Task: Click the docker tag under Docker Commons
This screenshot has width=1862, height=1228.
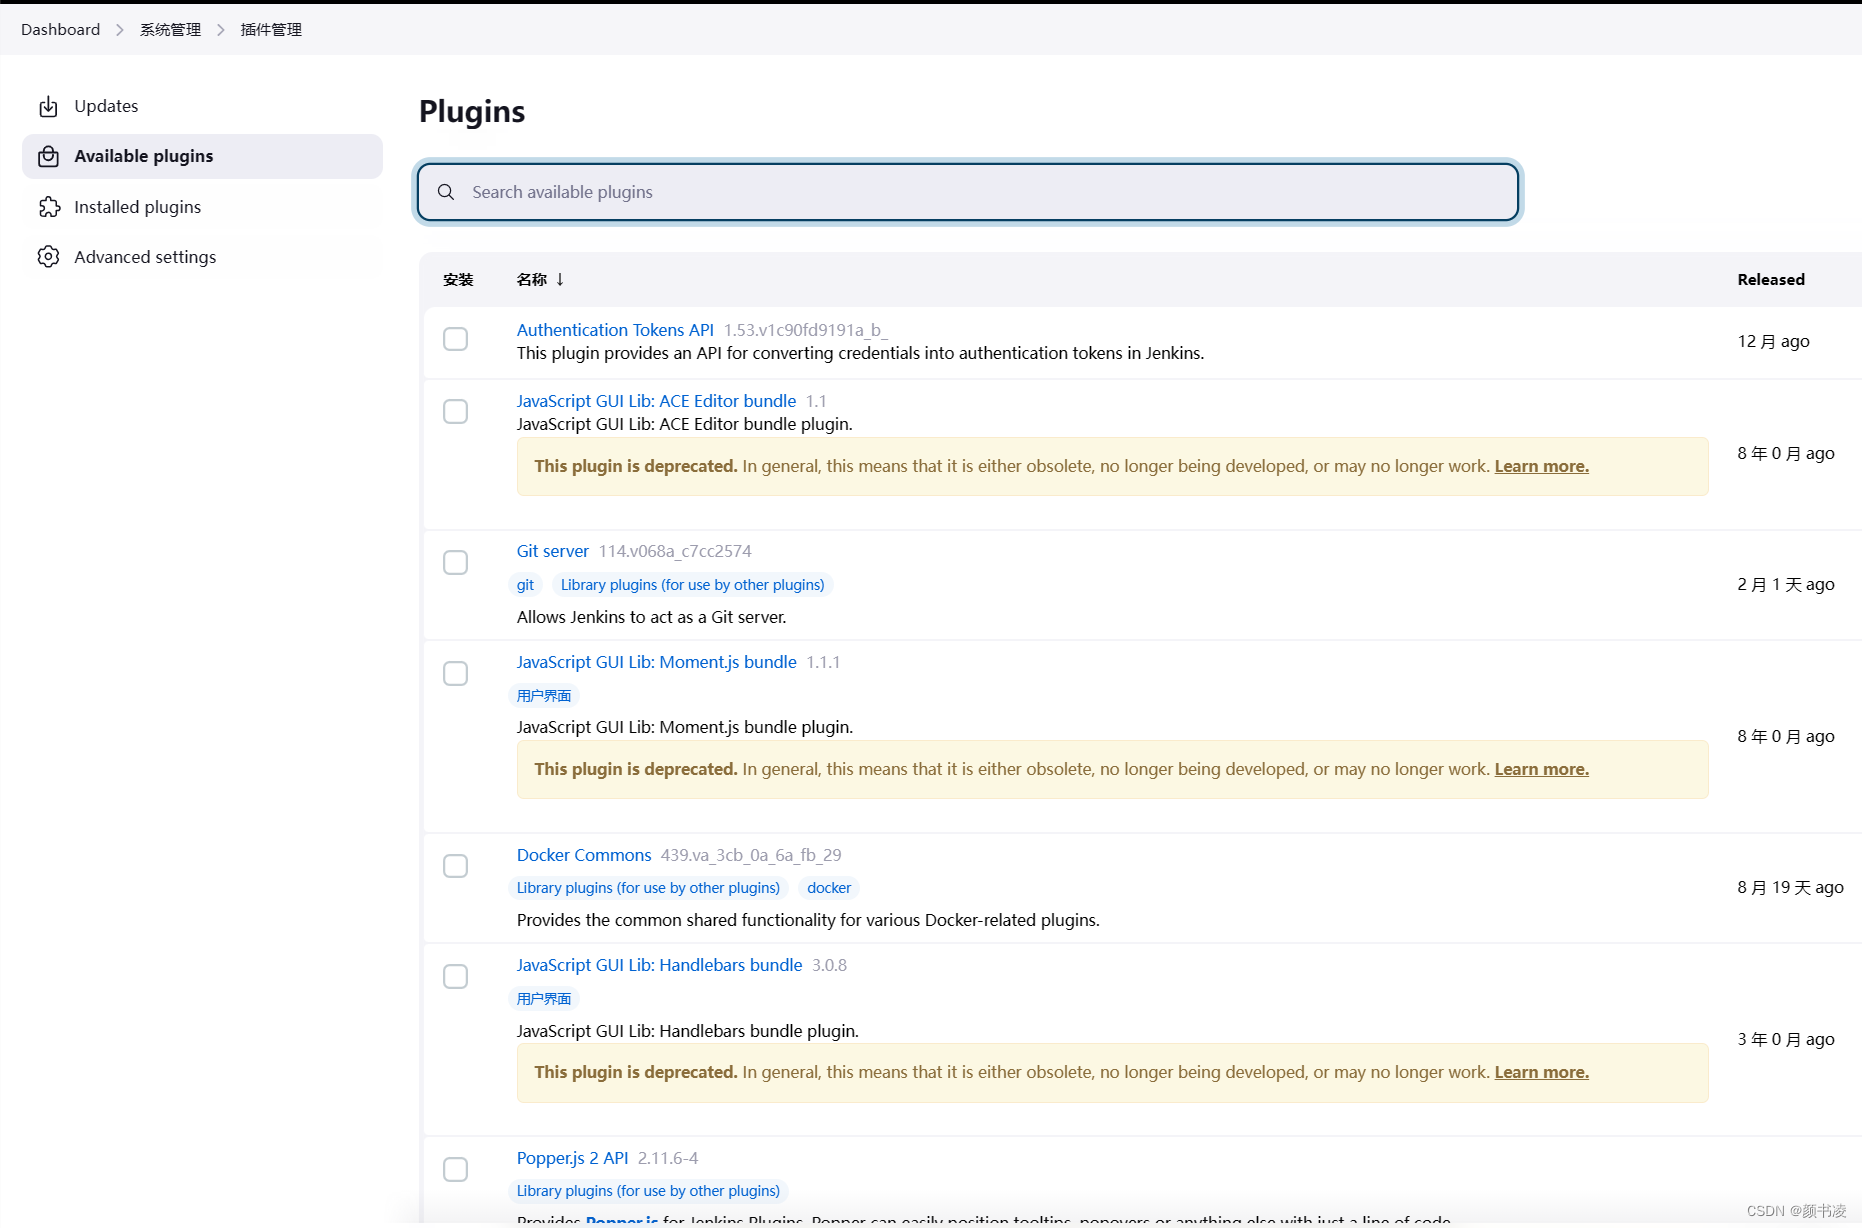Action: click(829, 888)
